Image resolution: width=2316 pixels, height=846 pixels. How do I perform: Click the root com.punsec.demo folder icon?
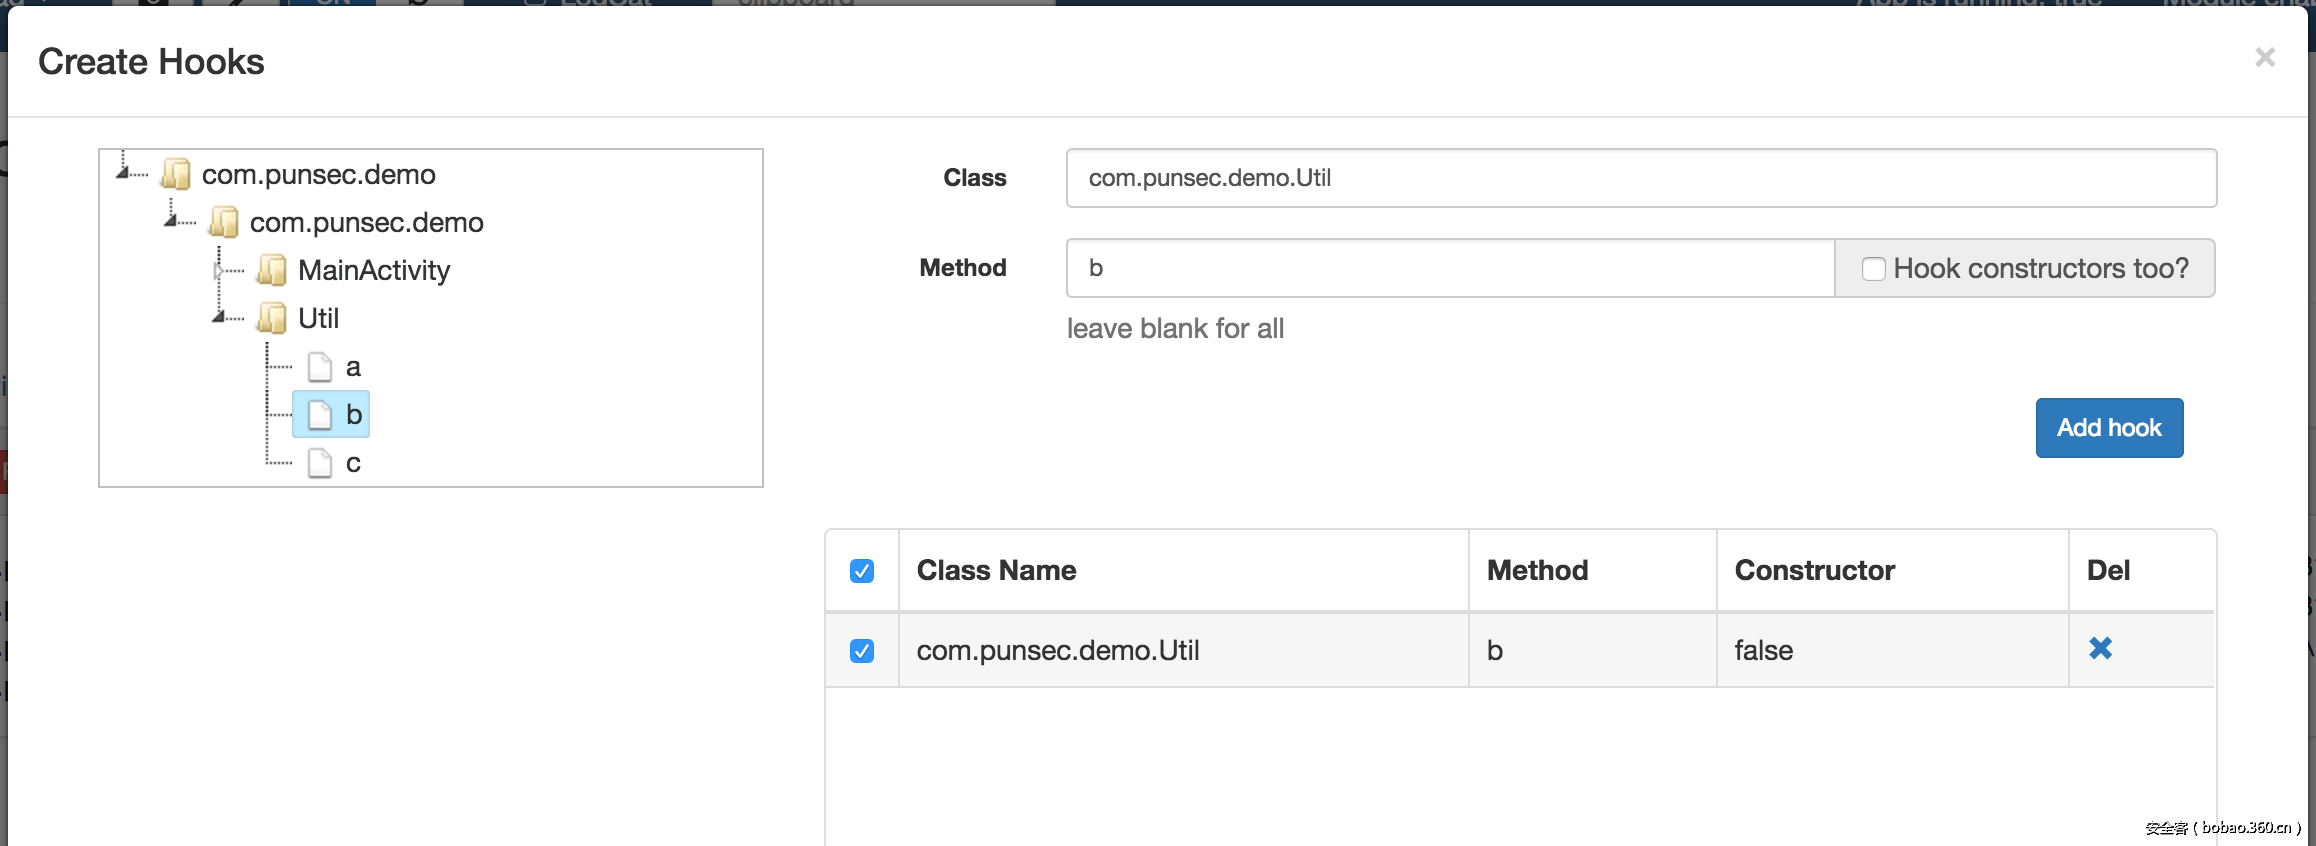(176, 174)
